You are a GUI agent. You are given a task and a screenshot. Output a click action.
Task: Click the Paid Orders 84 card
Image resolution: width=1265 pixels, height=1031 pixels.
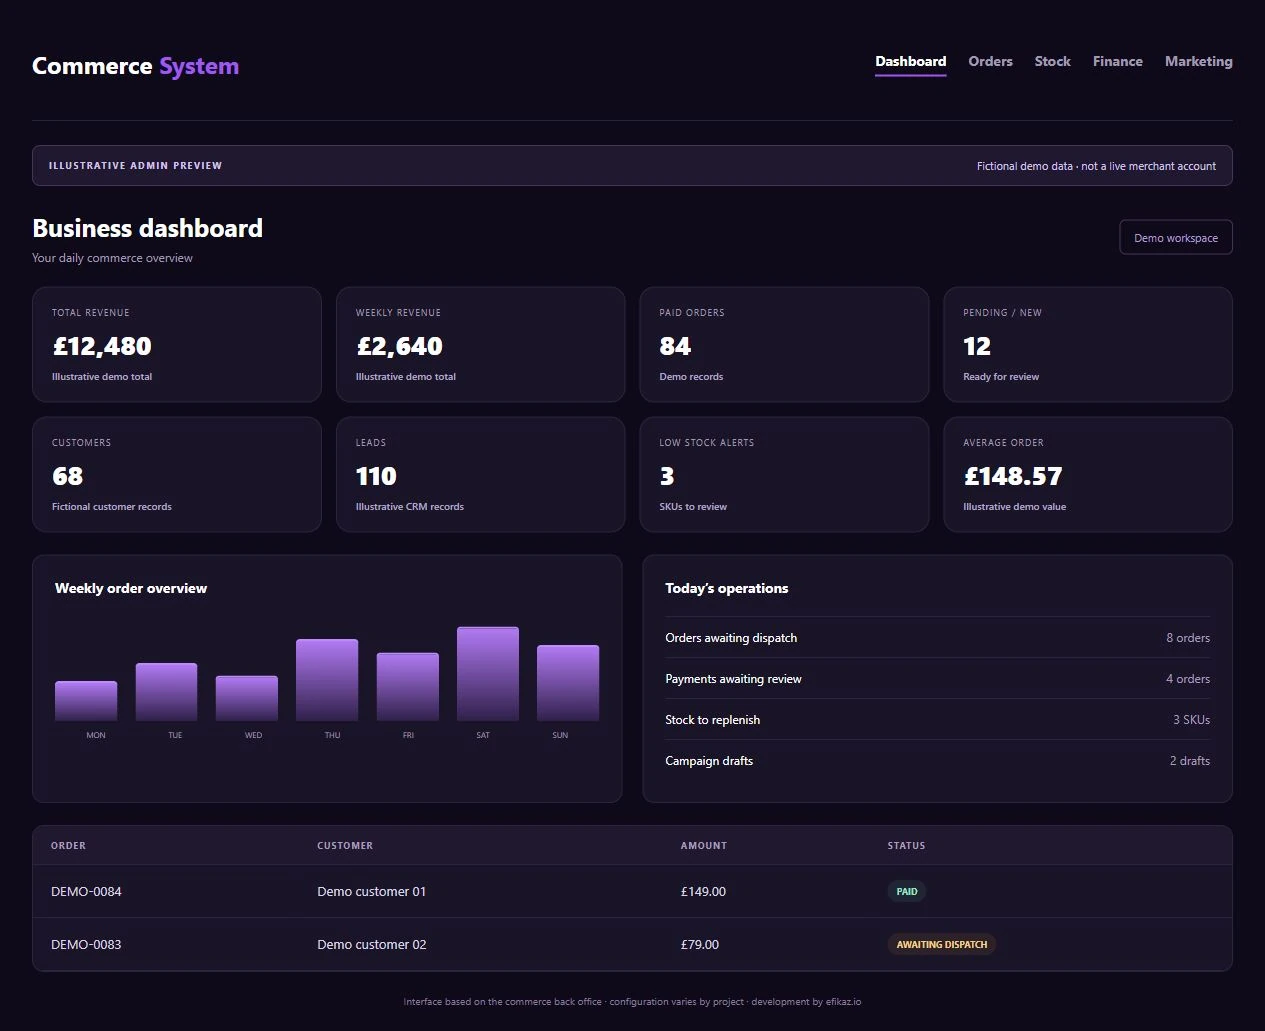[x=784, y=345]
